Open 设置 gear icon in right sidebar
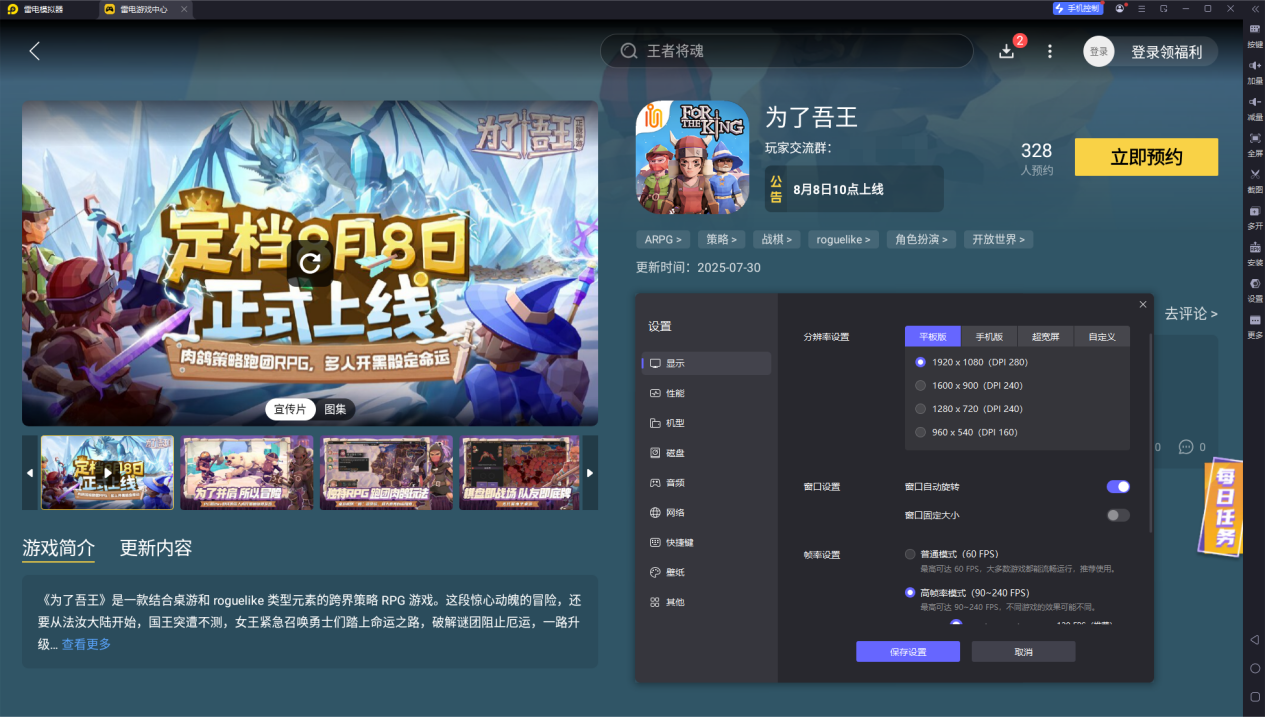This screenshot has width=1265, height=717. [1254, 283]
